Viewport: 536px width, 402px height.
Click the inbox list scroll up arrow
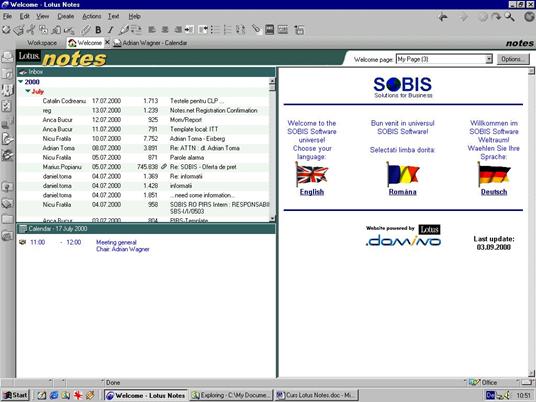click(x=272, y=81)
